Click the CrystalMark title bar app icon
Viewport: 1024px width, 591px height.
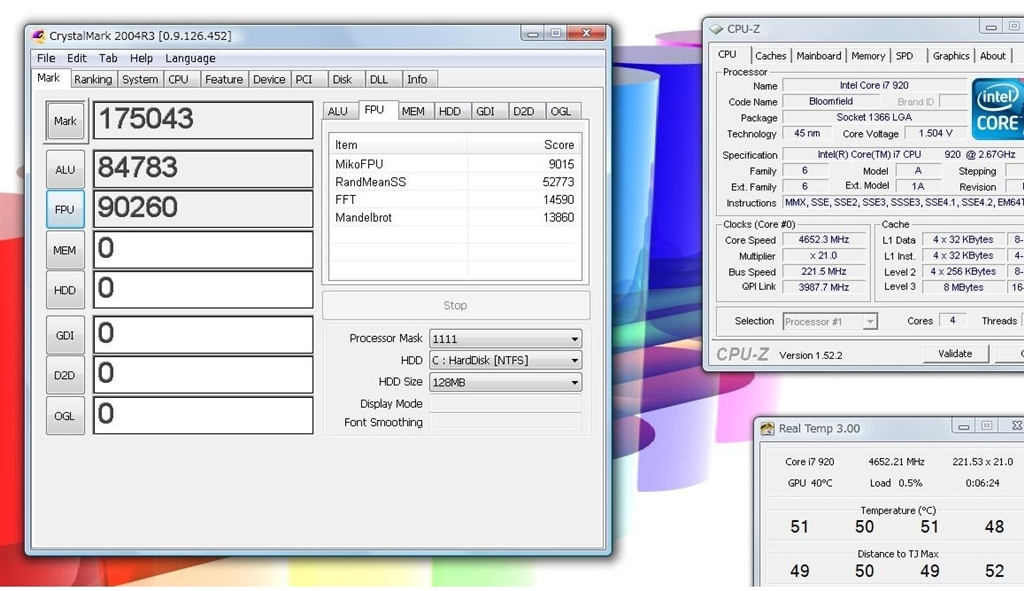[x=39, y=36]
